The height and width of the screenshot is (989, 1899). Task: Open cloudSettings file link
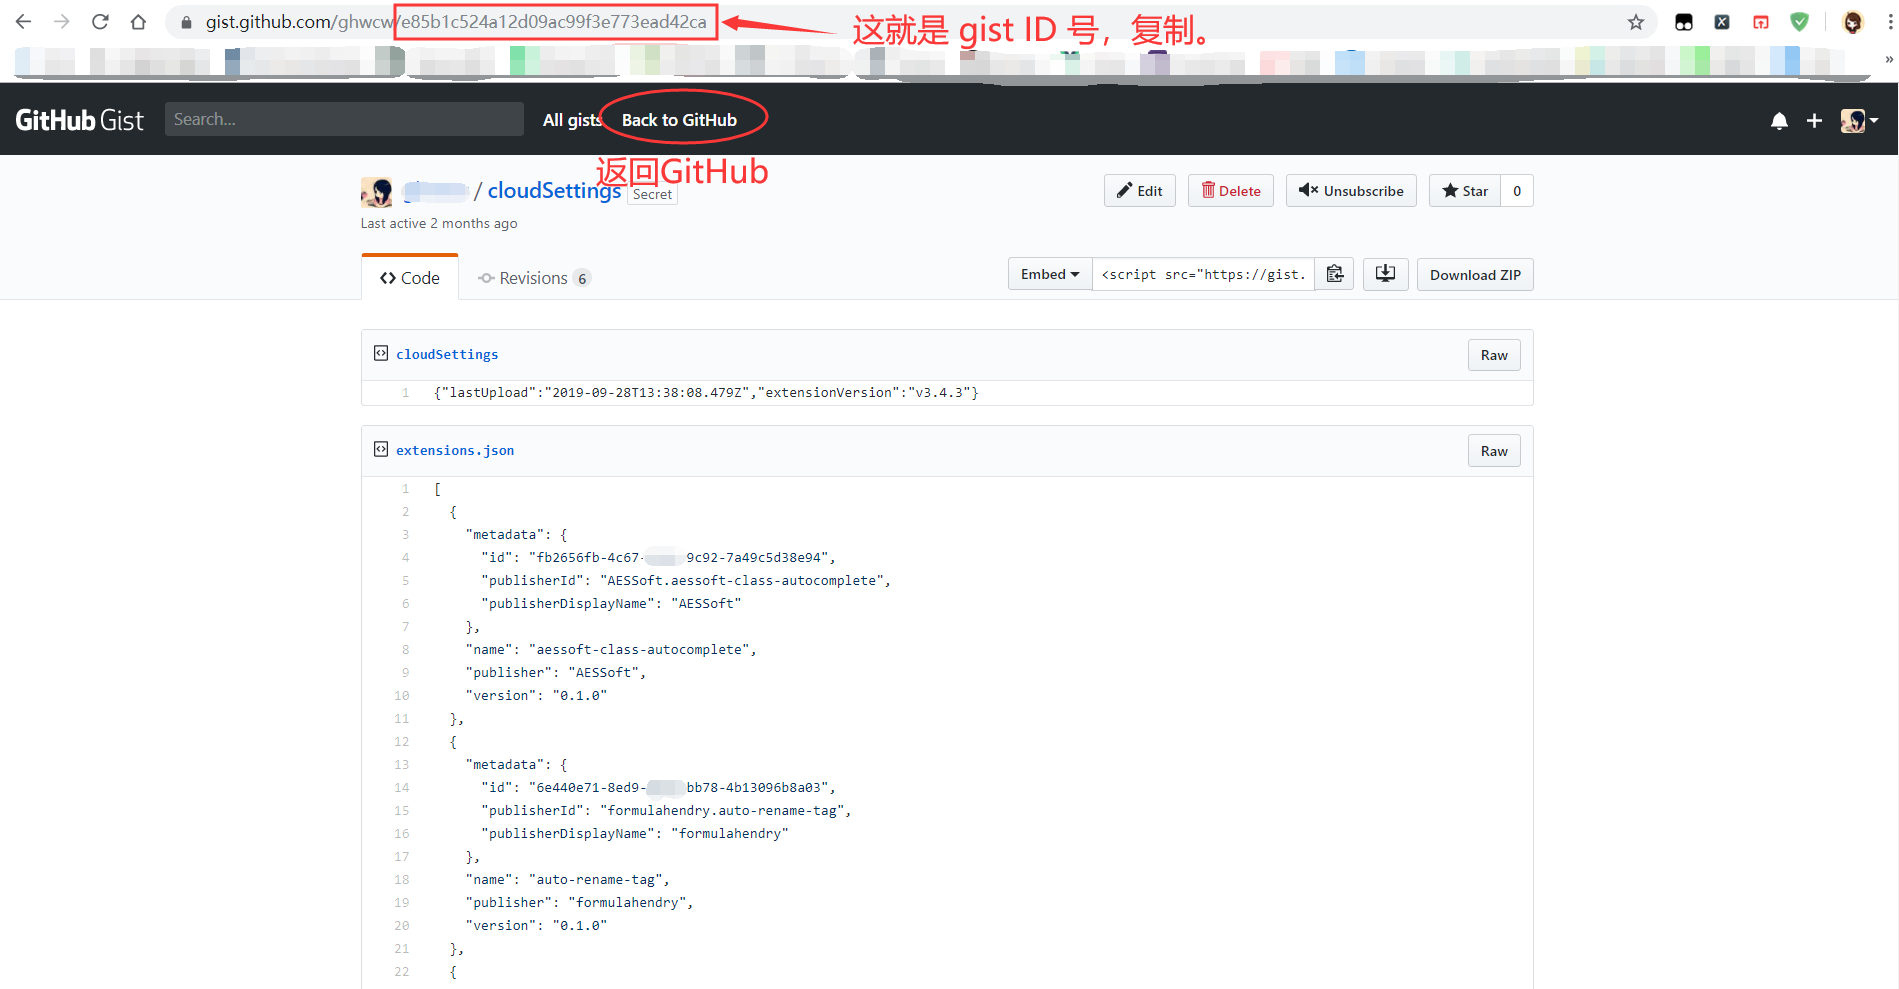coord(447,354)
